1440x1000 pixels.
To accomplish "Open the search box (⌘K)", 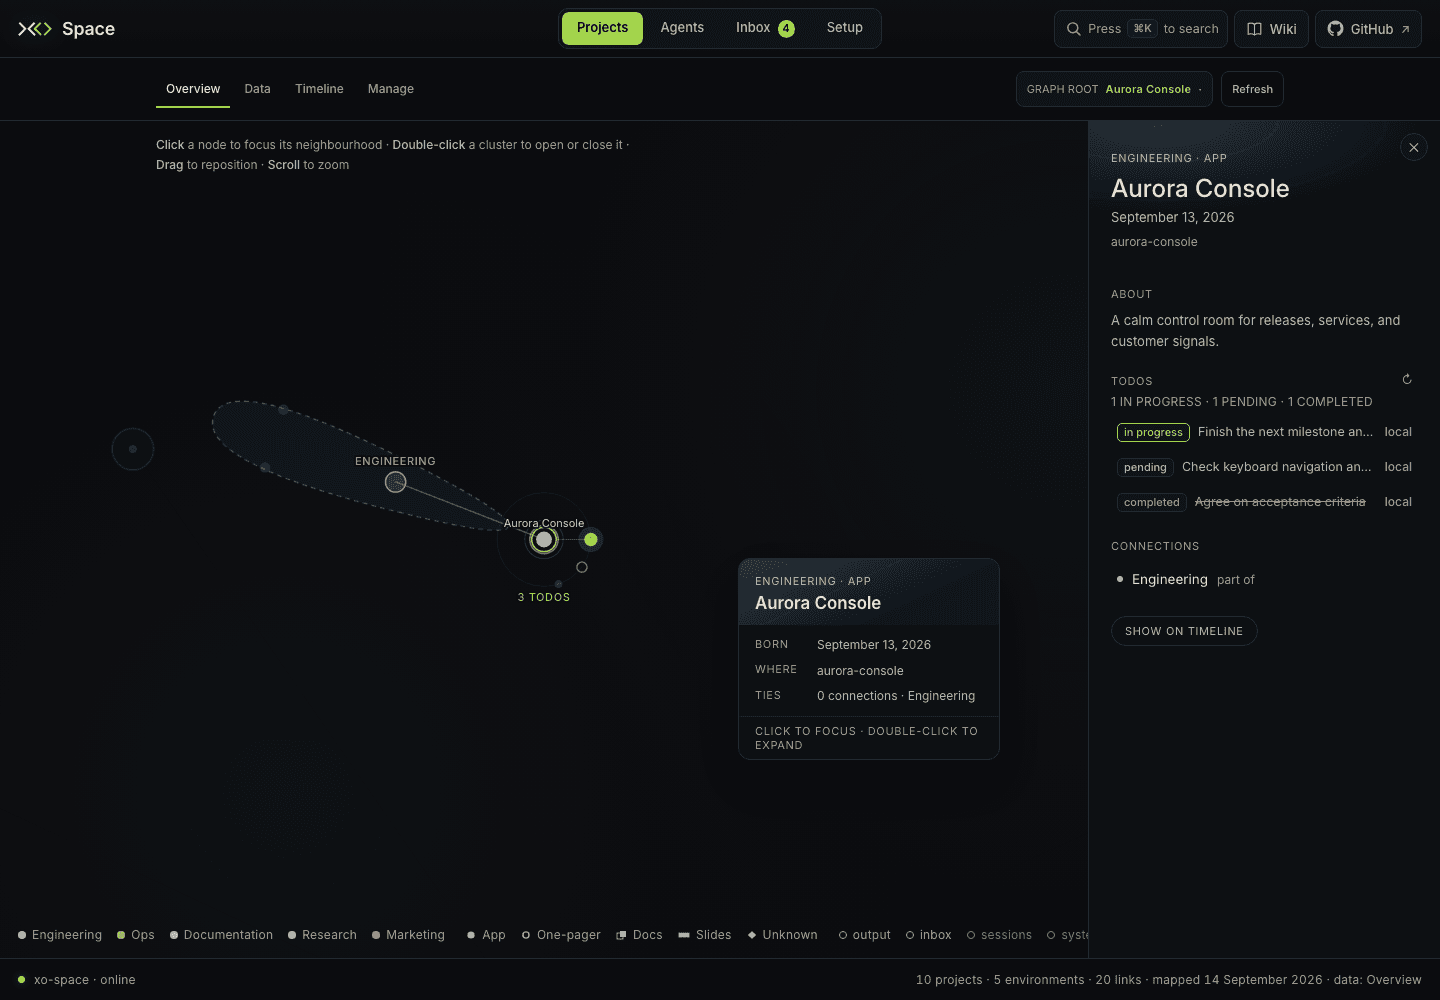I will pos(1142,29).
